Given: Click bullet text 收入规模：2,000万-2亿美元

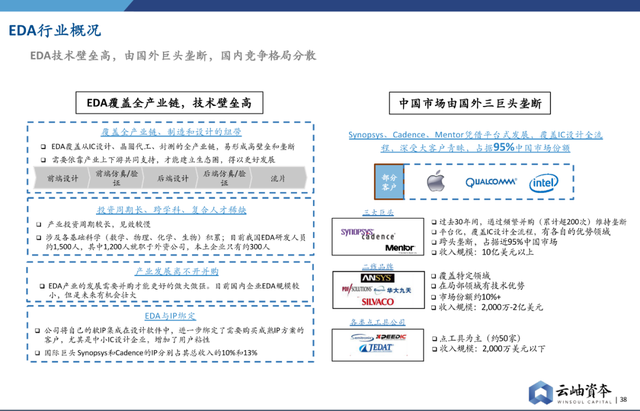Looking at the screenshot, I should (491, 307).
